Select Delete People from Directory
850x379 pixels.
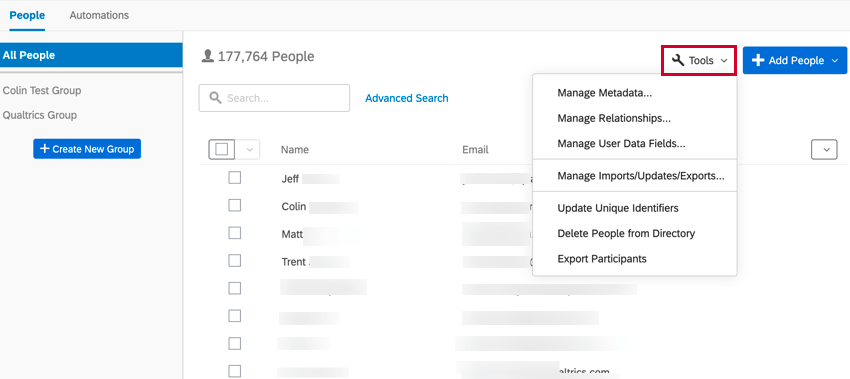(x=626, y=233)
